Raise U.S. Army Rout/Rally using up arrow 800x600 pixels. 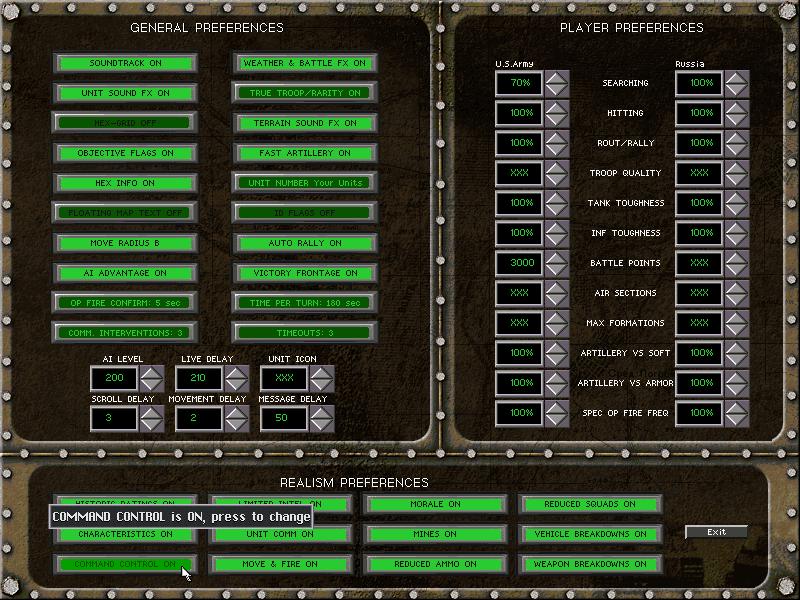557,138
